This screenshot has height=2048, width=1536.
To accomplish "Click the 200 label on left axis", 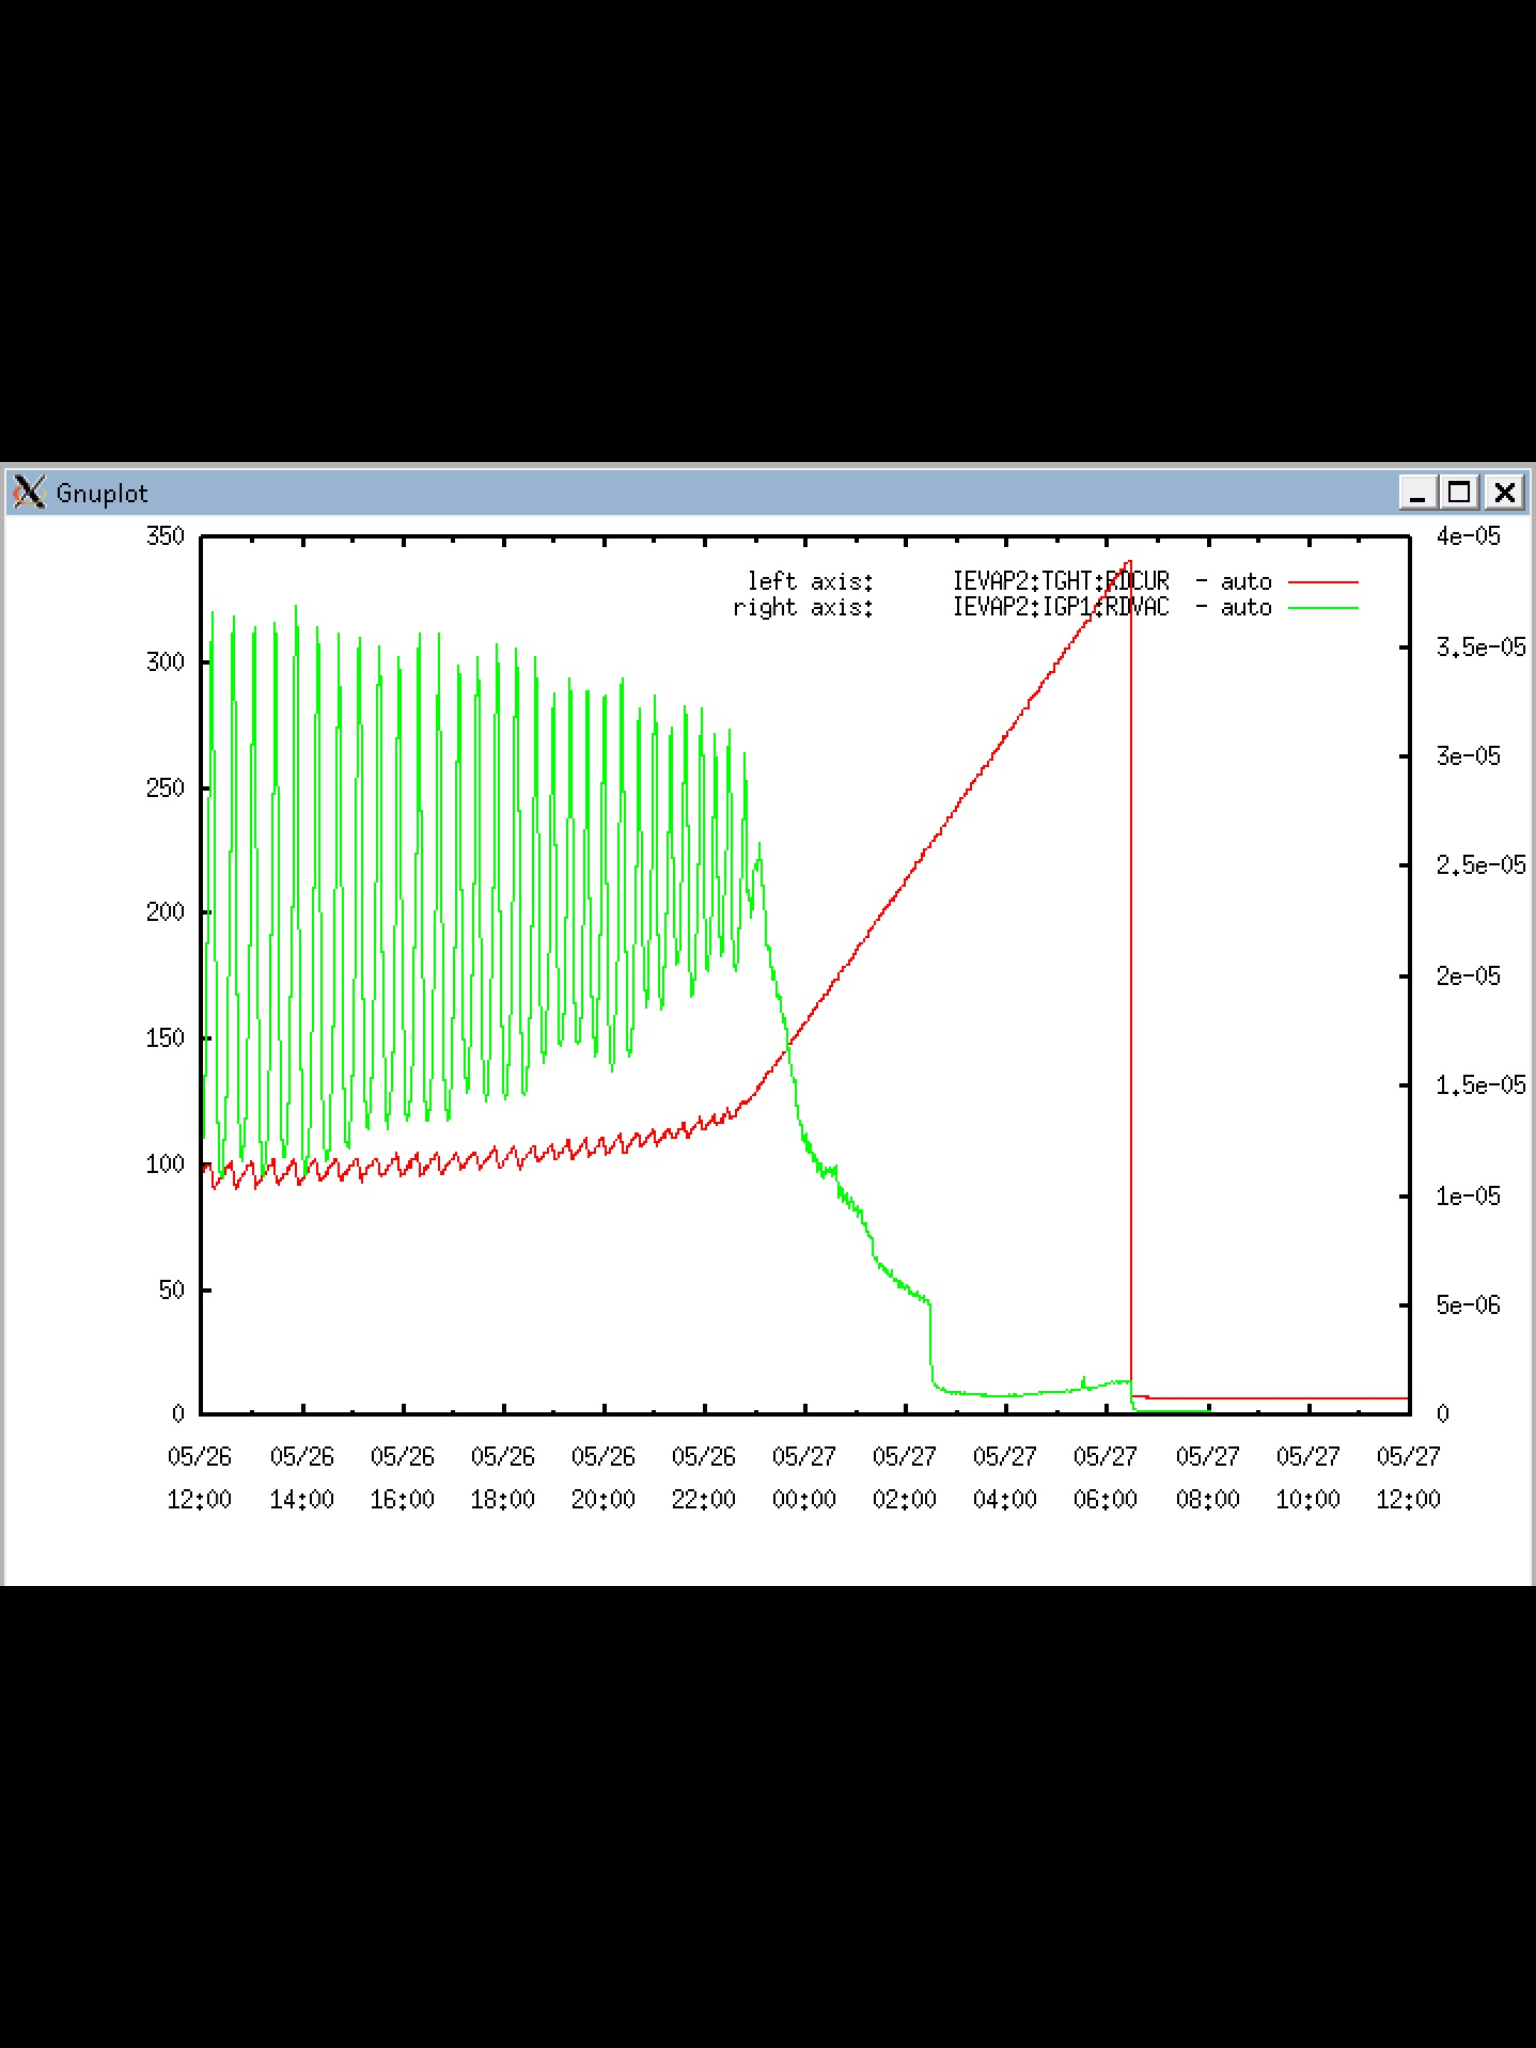I will [165, 912].
